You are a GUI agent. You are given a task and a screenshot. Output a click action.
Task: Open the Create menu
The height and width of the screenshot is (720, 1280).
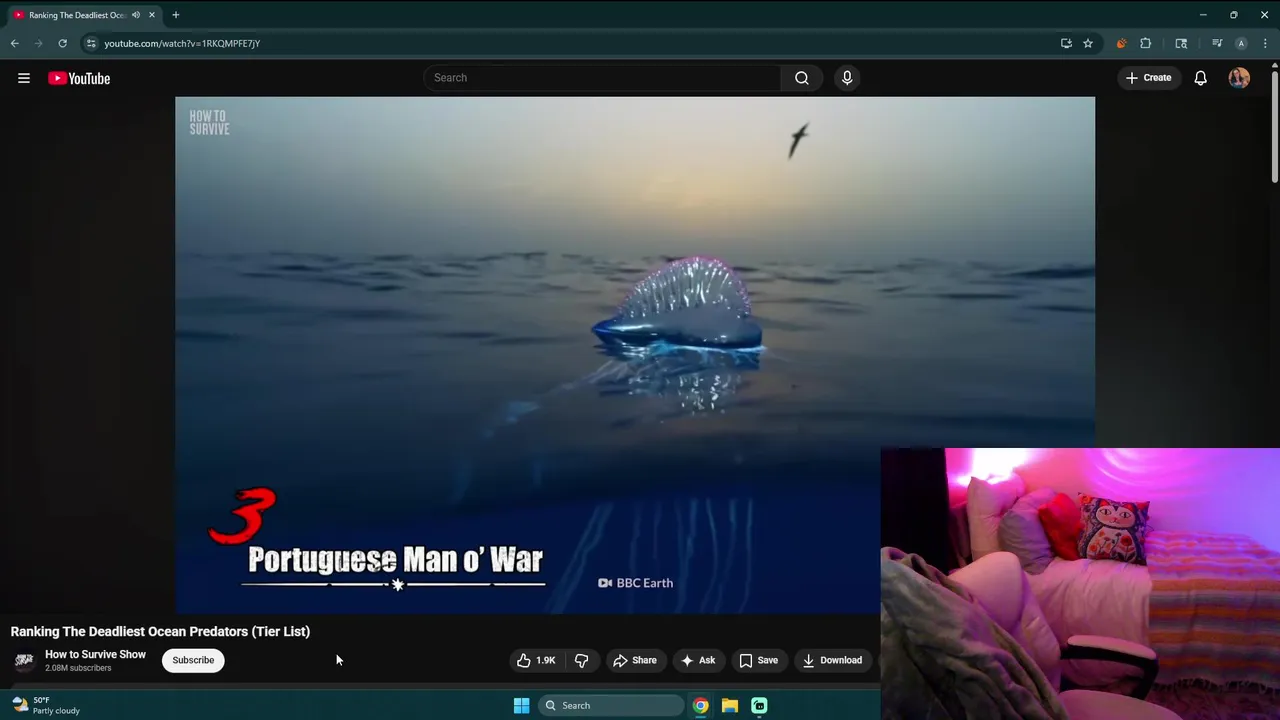(1148, 78)
